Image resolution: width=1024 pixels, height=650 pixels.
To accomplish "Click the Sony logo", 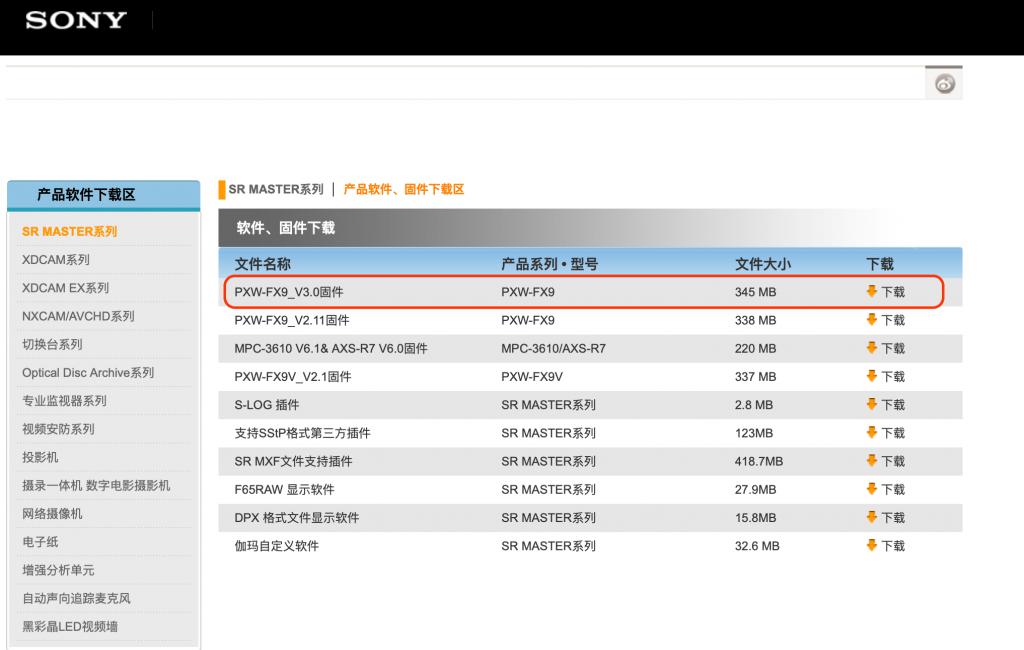I will point(76,20).
